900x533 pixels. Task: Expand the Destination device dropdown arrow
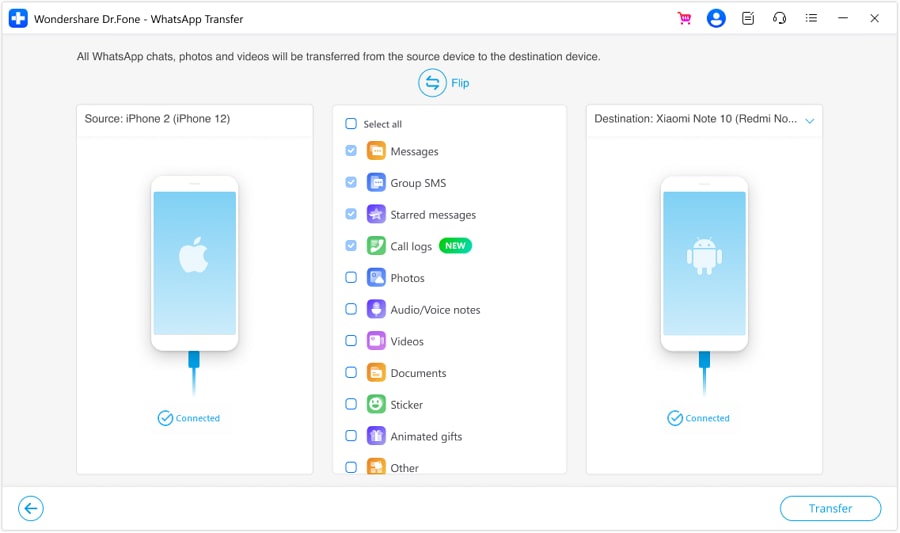point(809,120)
